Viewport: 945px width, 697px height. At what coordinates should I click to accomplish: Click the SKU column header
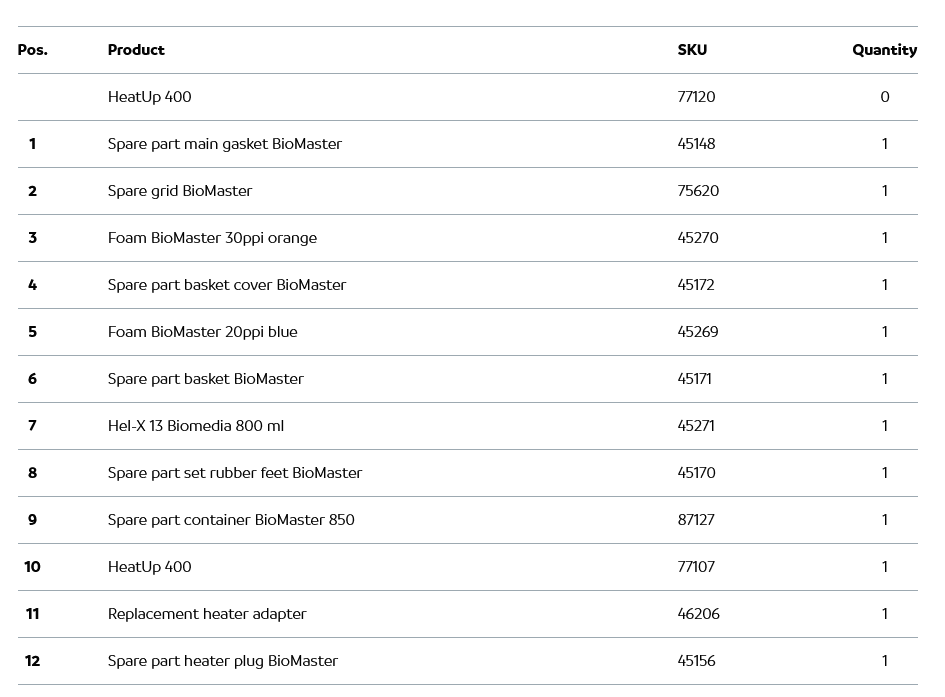692,50
